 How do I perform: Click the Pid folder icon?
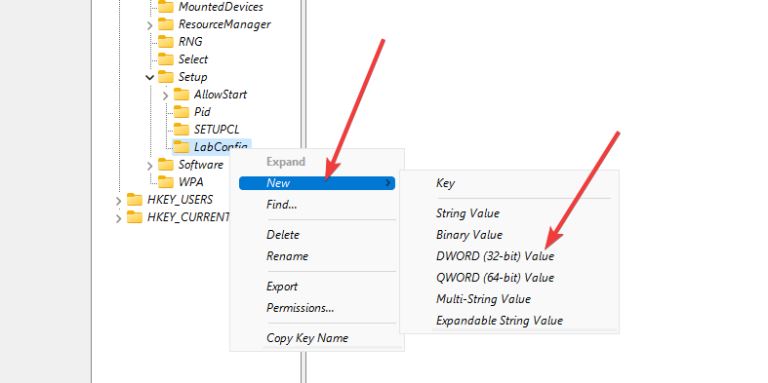tap(181, 112)
